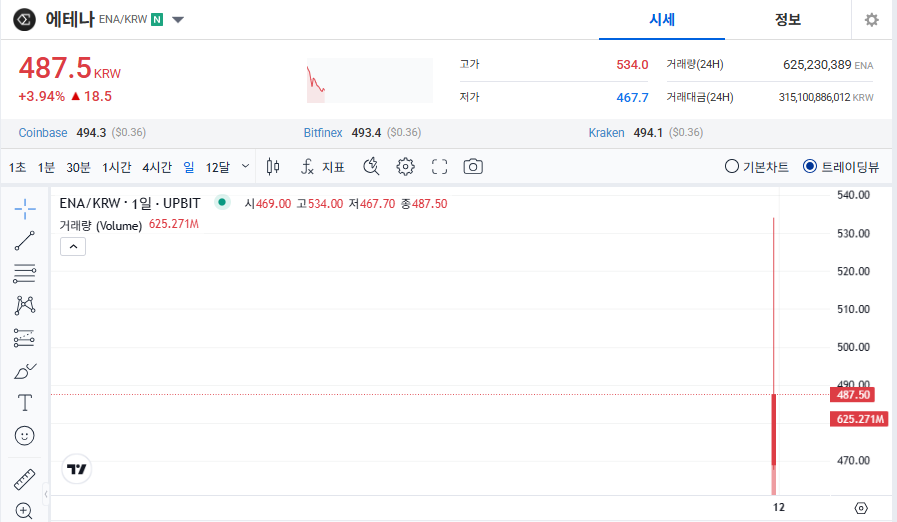Expand more timeframe options chevron
The width and height of the screenshot is (897, 522).
tap(245, 167)
